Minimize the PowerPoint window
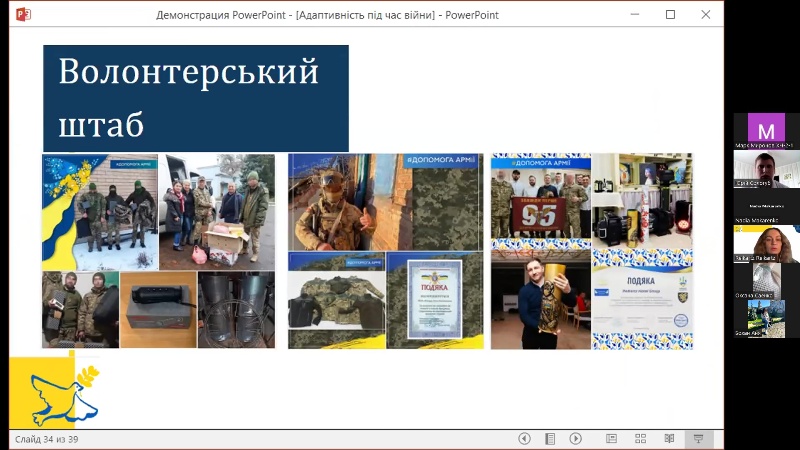This screenshot has height=450, width=800. [x=635, y=14]
